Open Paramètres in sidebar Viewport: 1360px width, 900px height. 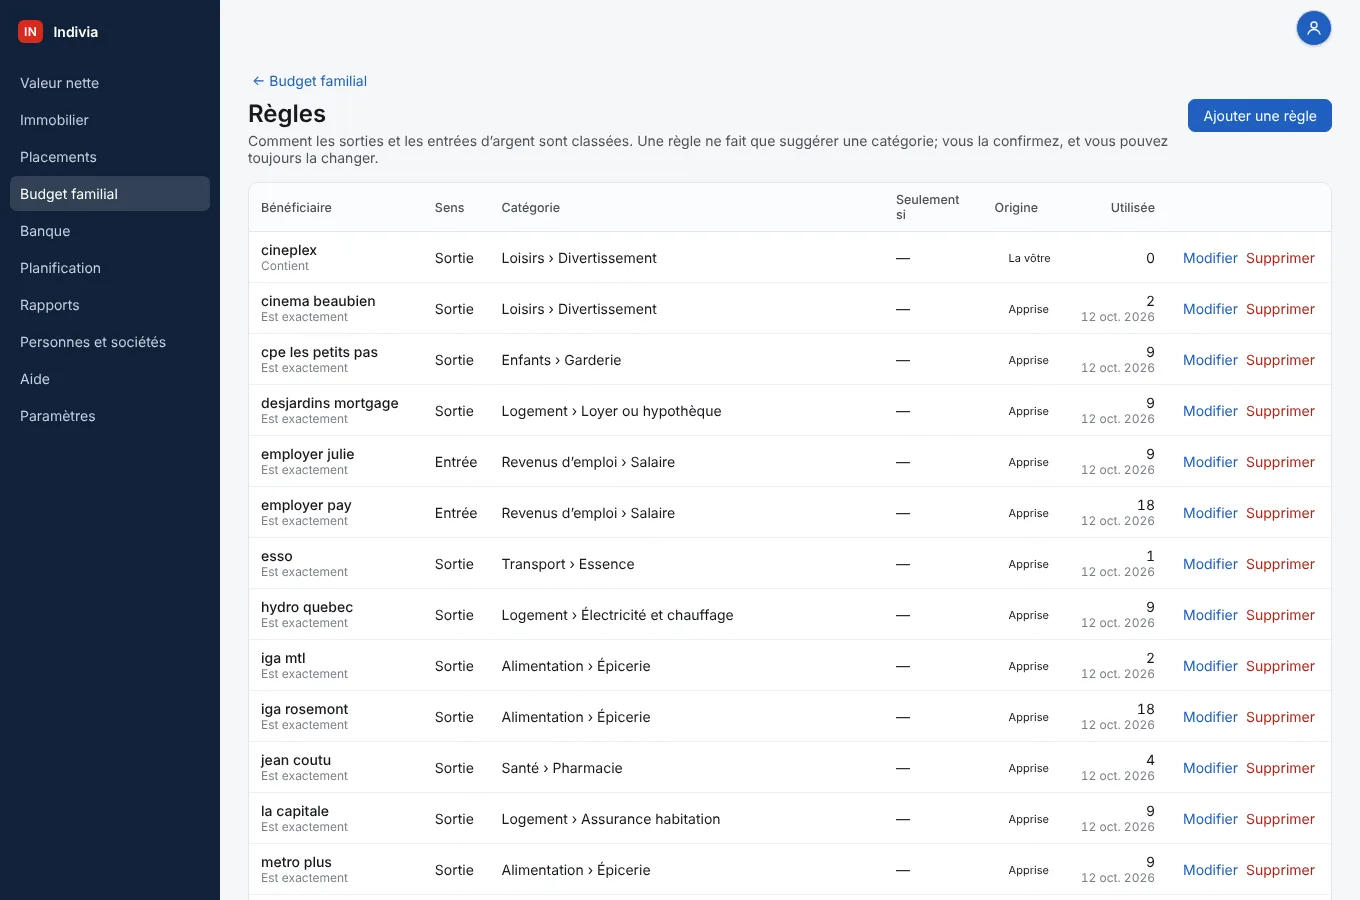[110, 416]
